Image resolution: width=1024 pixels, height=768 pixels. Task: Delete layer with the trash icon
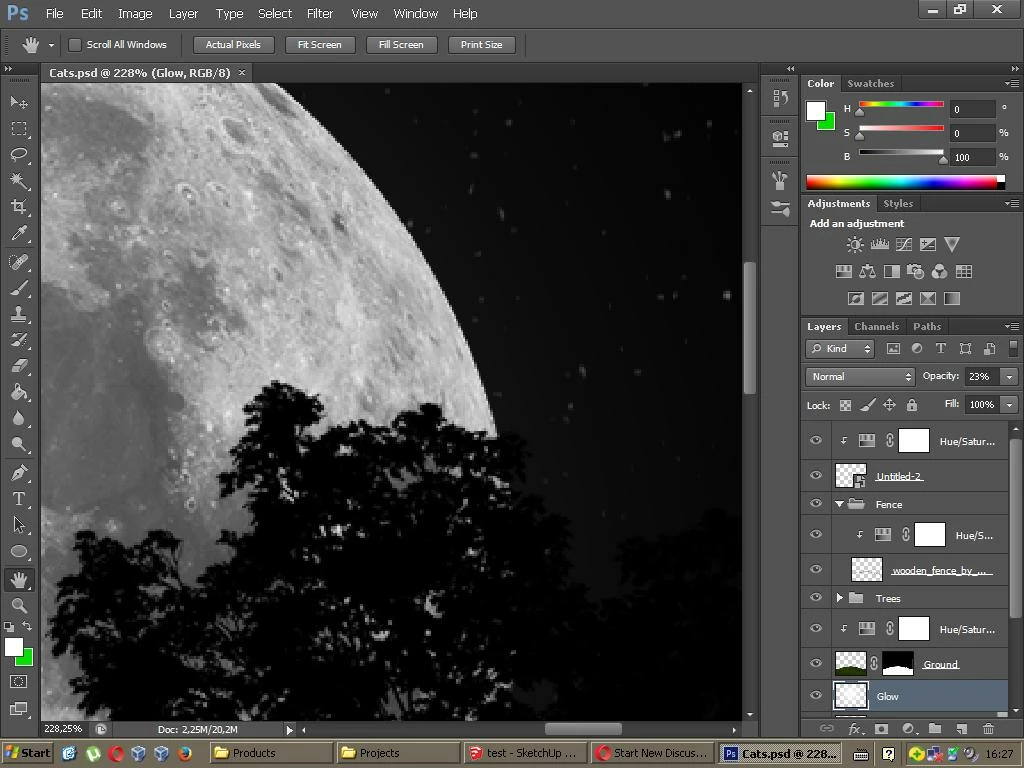(989, 729)
